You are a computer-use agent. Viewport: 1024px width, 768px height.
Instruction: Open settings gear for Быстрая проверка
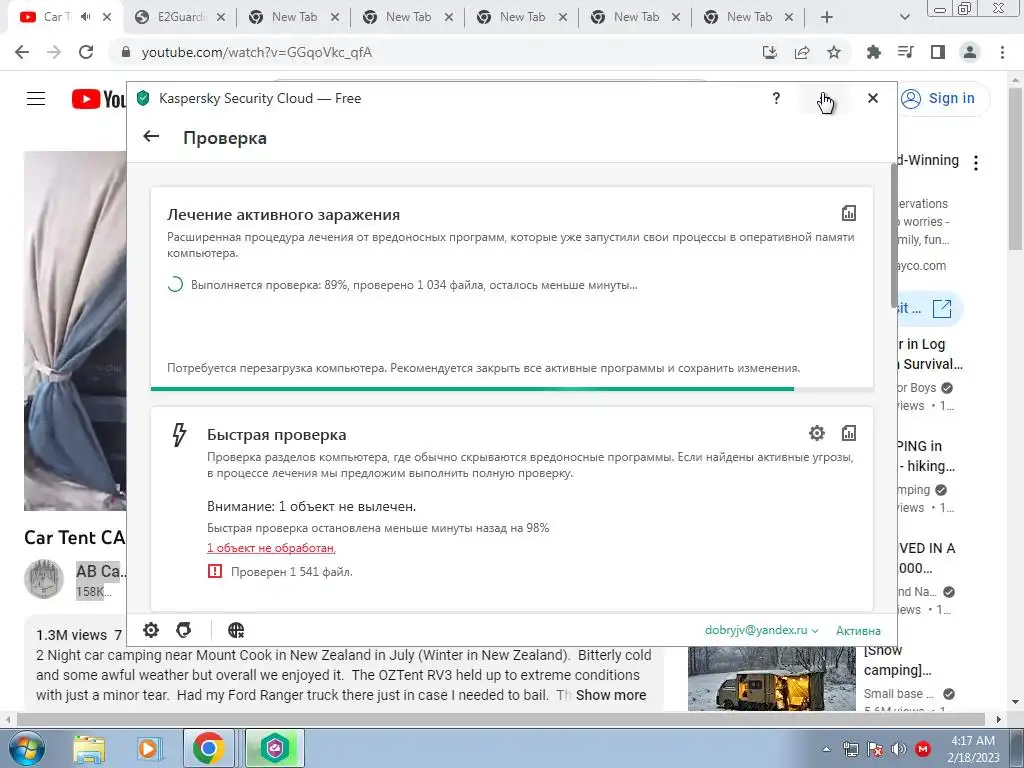pos(816,432)
